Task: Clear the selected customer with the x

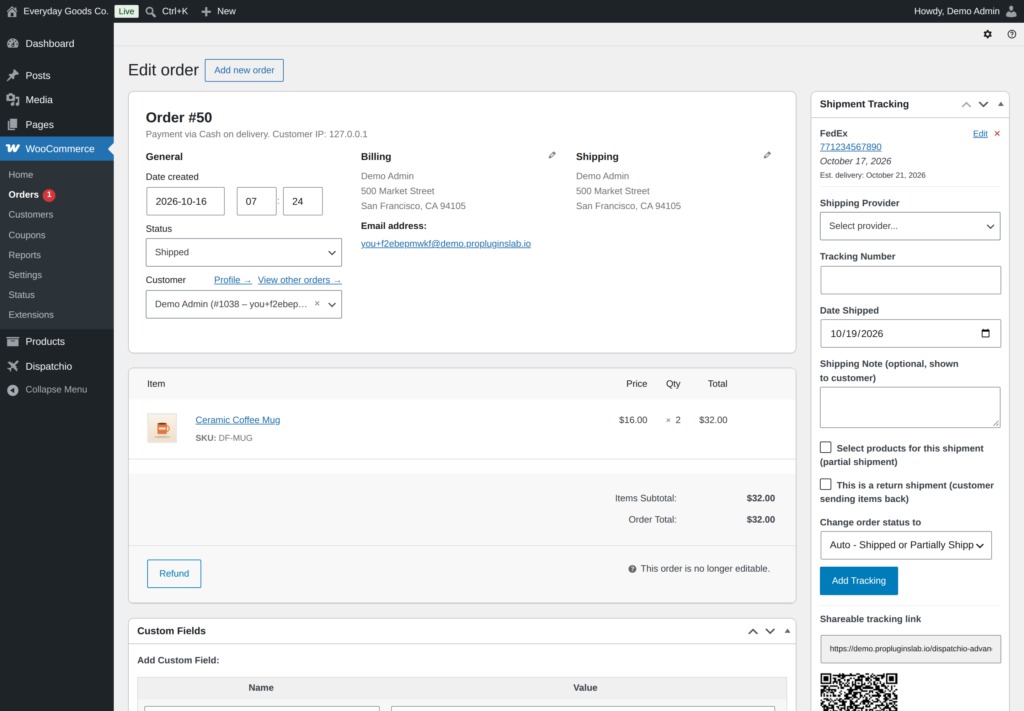Action: coord(317,304)
